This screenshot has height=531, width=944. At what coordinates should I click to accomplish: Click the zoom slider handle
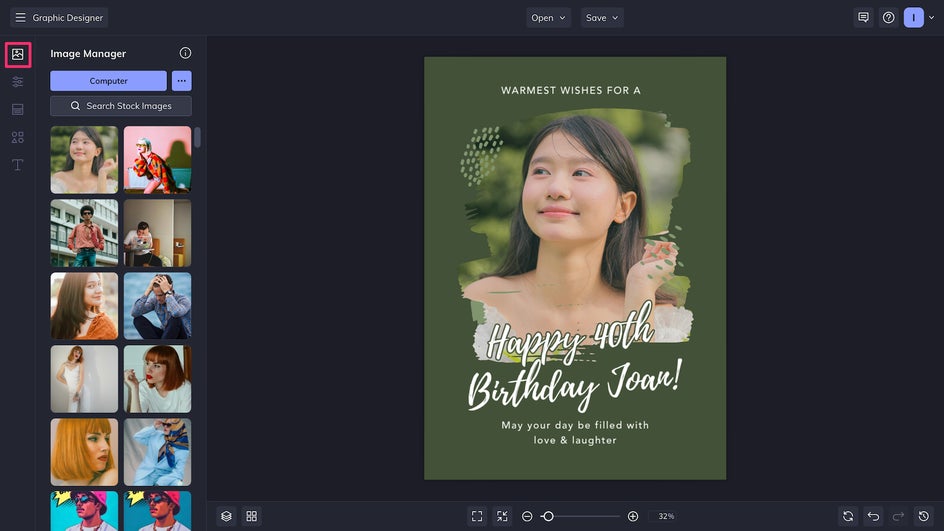pyautogui.click(x=548, y=516)
